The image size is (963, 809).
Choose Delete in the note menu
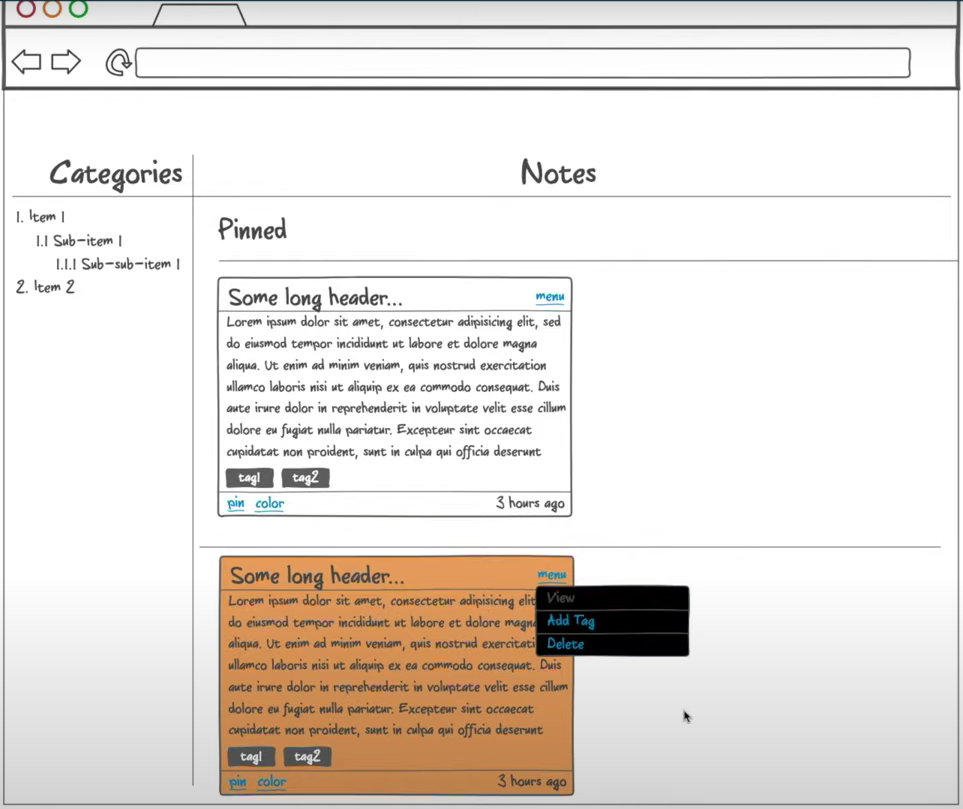(612, 644)
